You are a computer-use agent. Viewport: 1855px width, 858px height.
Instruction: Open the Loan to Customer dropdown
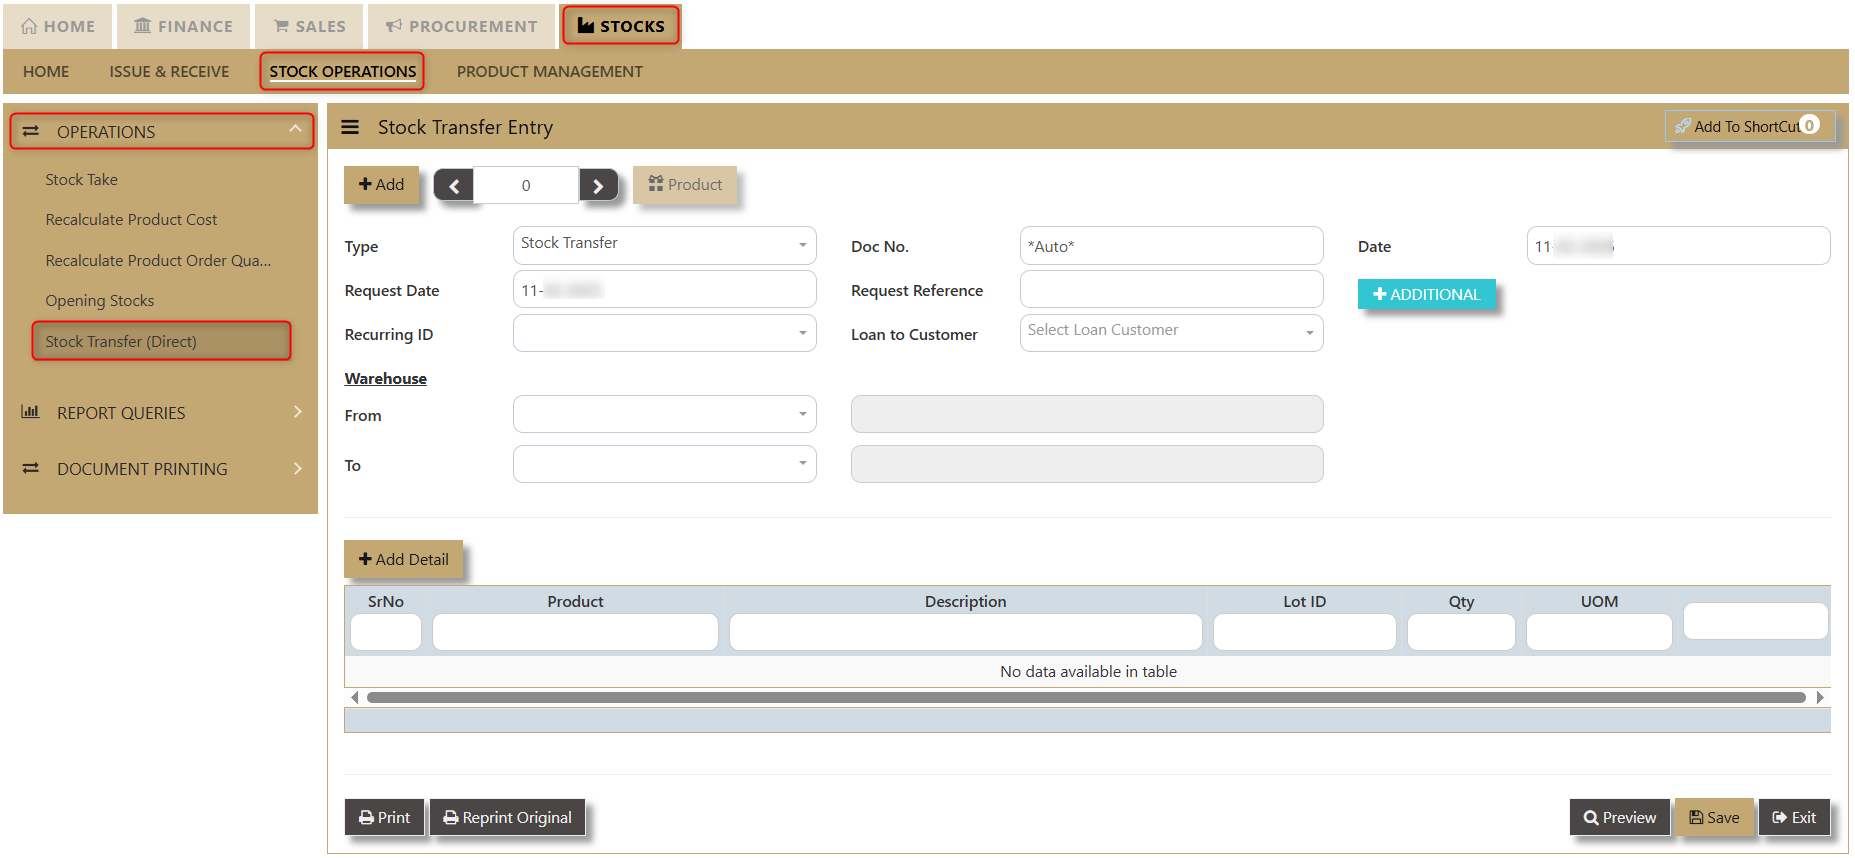[1171, 333]
